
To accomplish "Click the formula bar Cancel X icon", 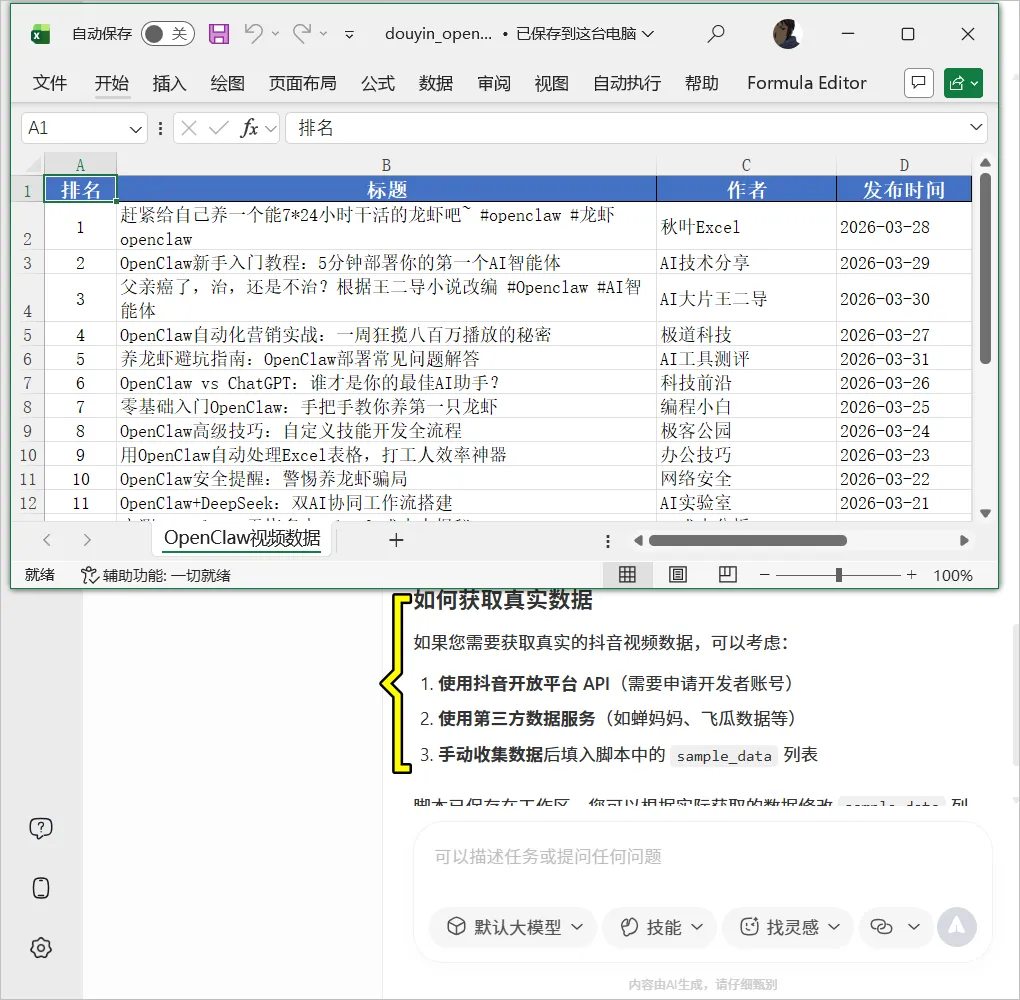I will [x=189, y=128].
